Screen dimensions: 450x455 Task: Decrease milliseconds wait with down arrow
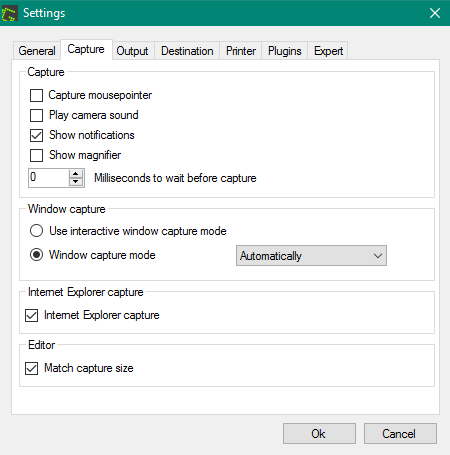click(76, 182)
